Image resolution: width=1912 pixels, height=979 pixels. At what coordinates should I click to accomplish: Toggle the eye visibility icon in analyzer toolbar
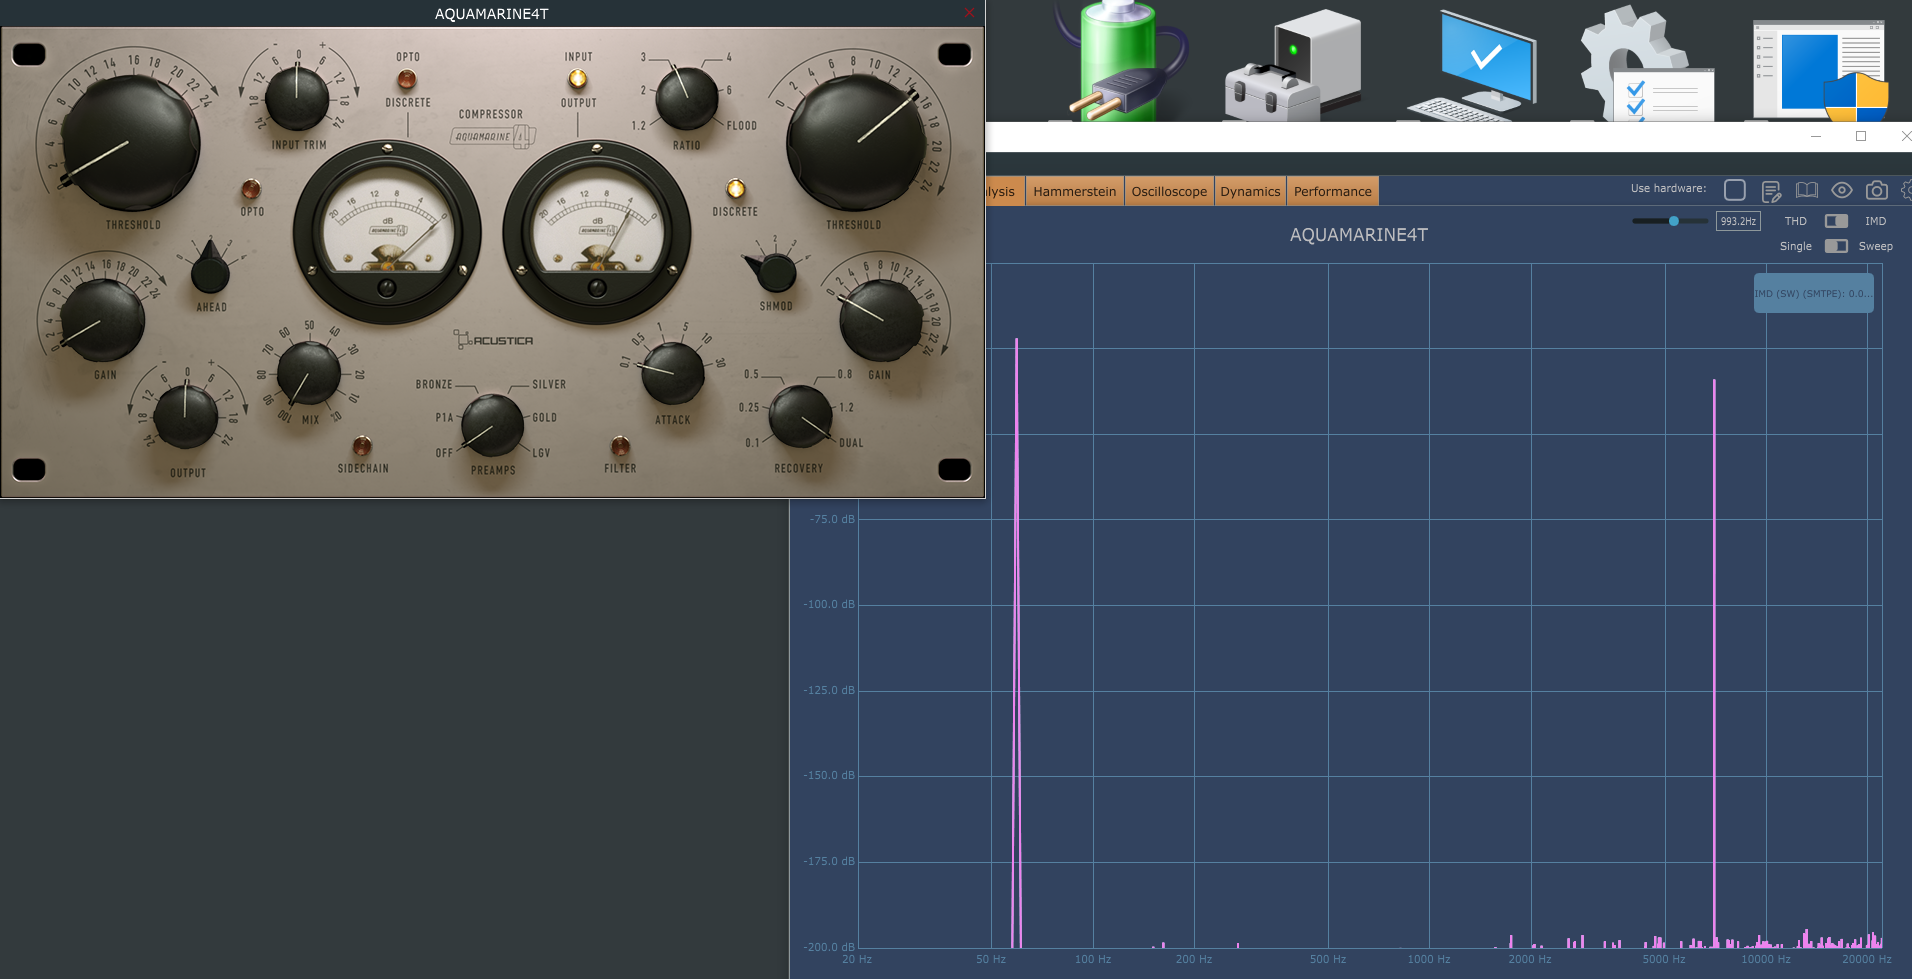[1841, 190]
